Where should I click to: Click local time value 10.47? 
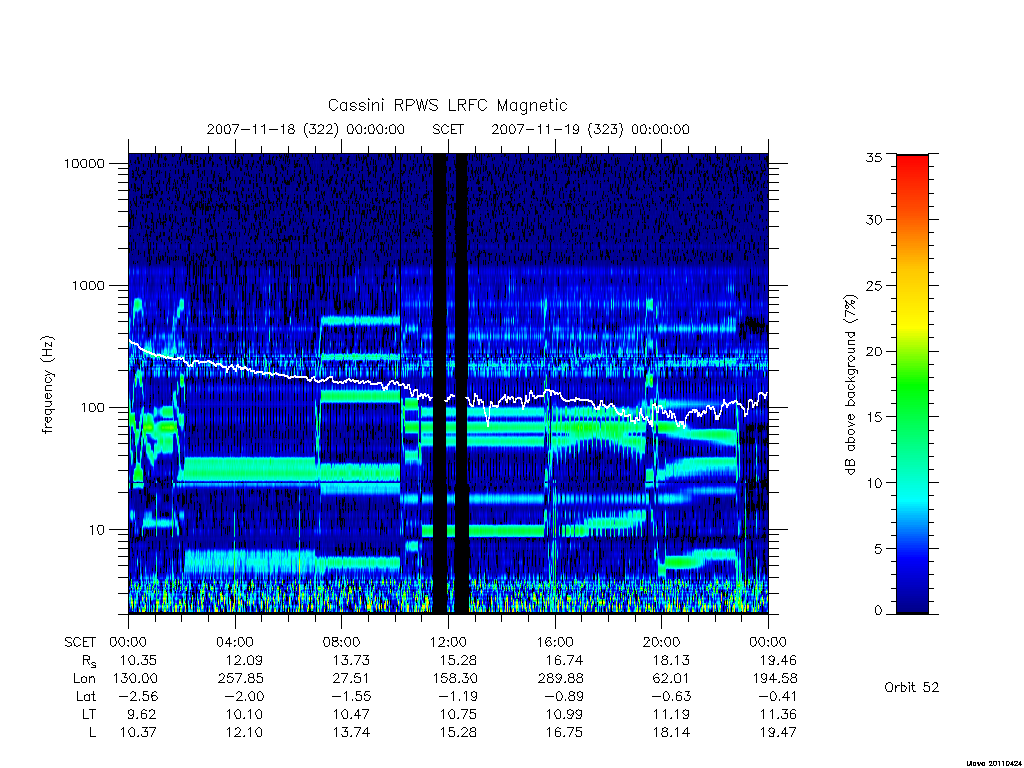click(x=351, y=714)
